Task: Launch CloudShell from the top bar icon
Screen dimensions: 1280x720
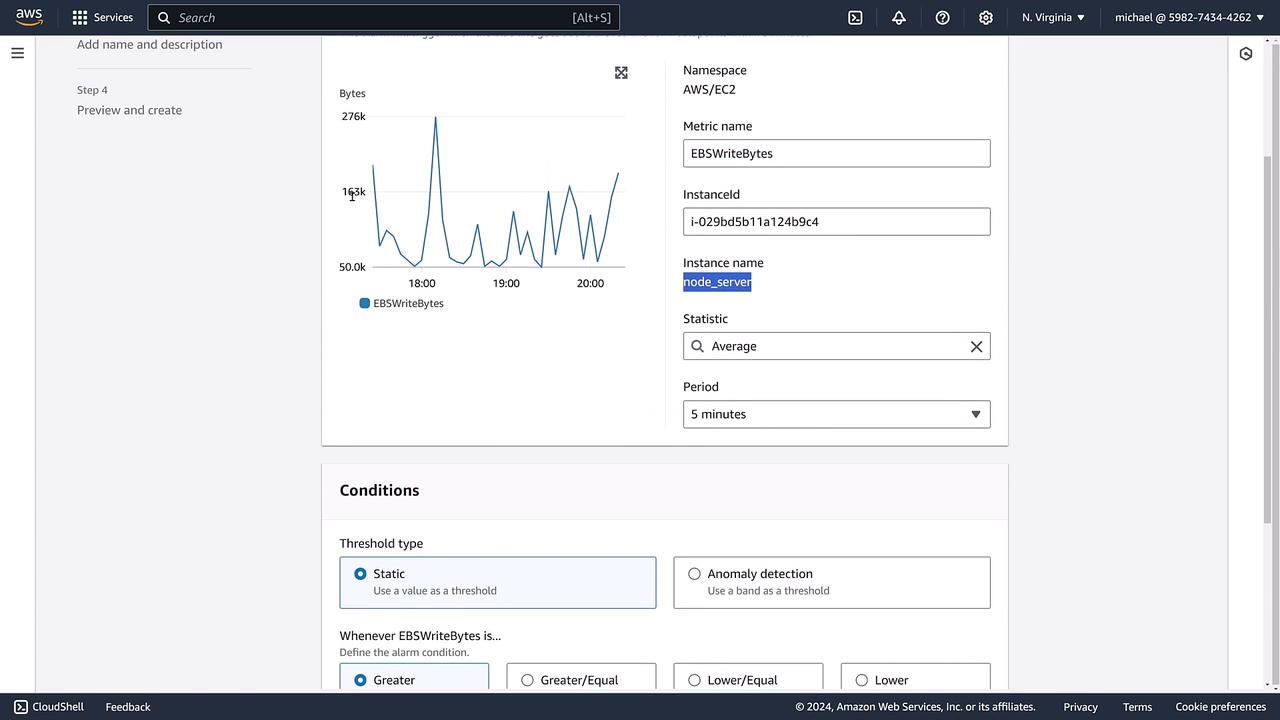Action: click(x=855, y=17)
